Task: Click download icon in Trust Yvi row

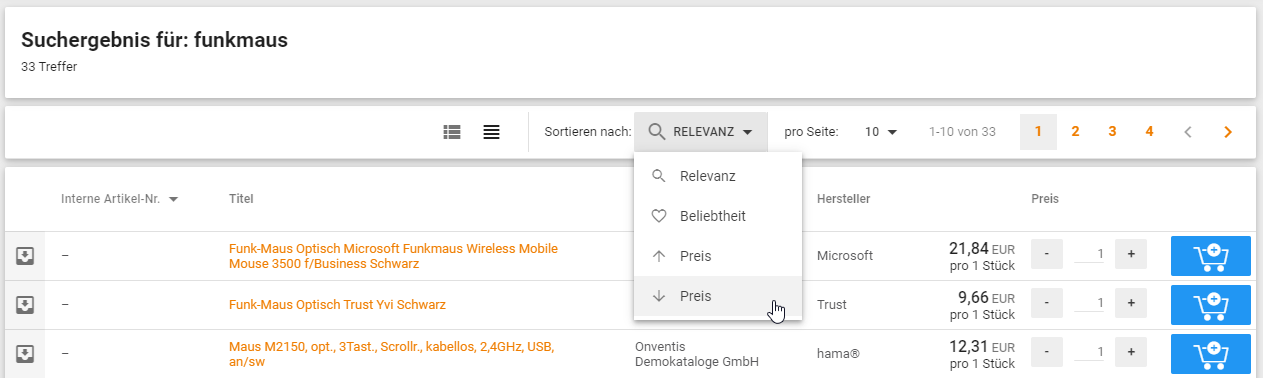Action: click(25, 305)
